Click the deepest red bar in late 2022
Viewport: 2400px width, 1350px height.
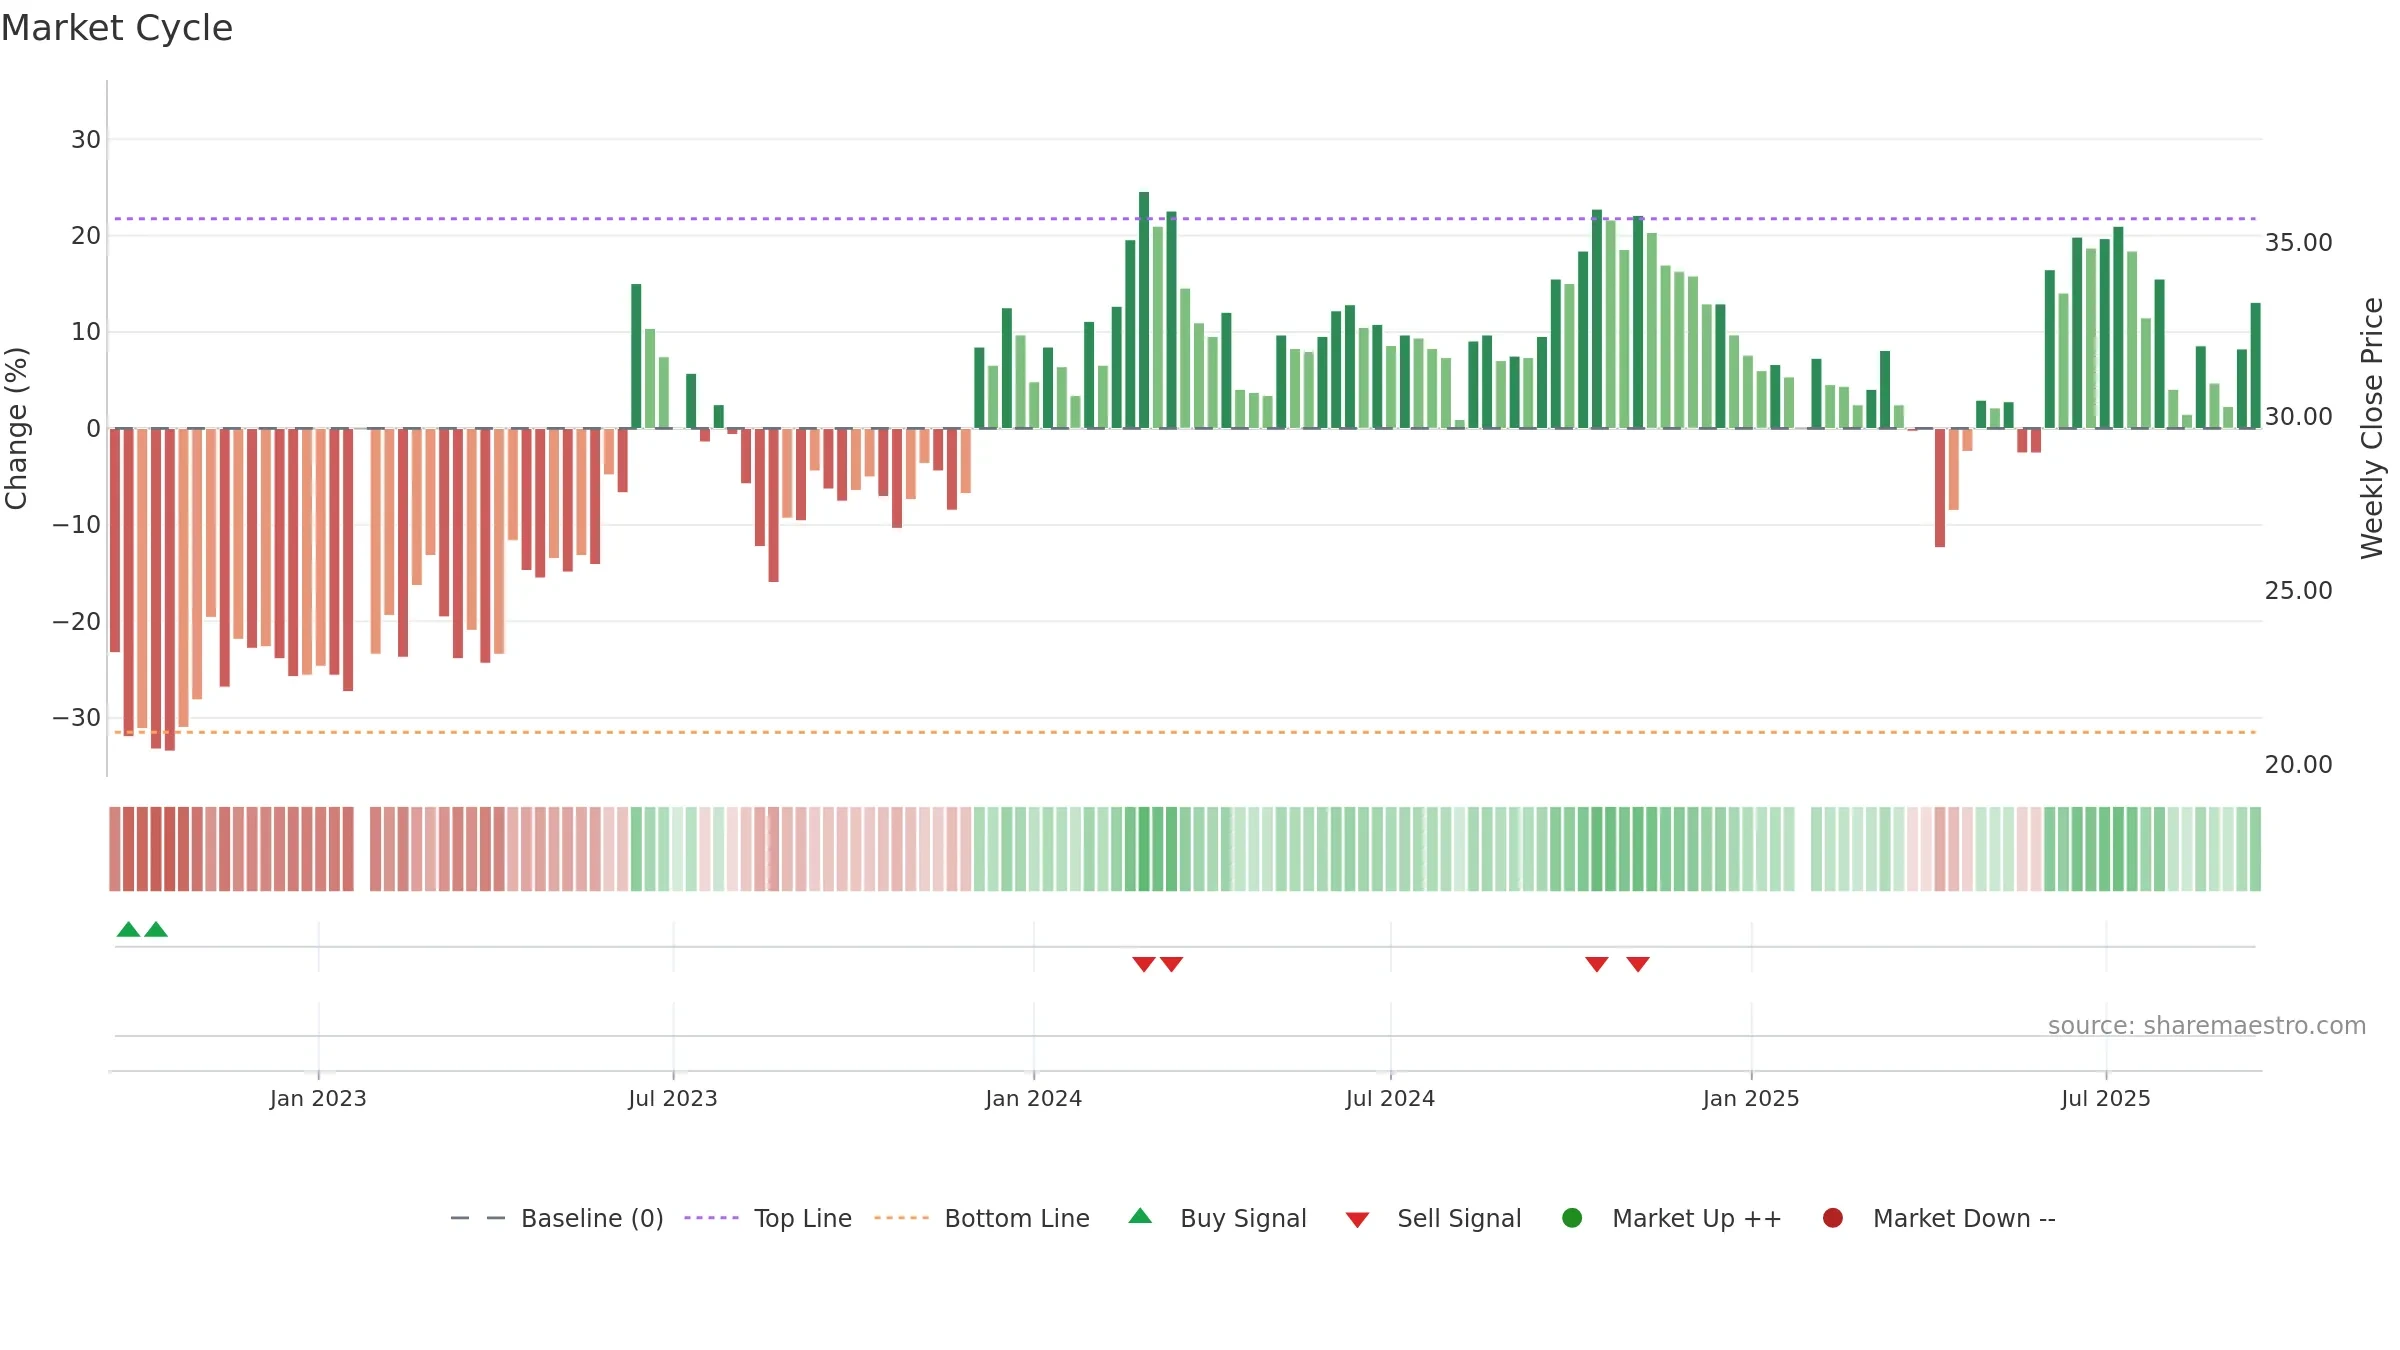pyautogui.click(x=170, y=589)
